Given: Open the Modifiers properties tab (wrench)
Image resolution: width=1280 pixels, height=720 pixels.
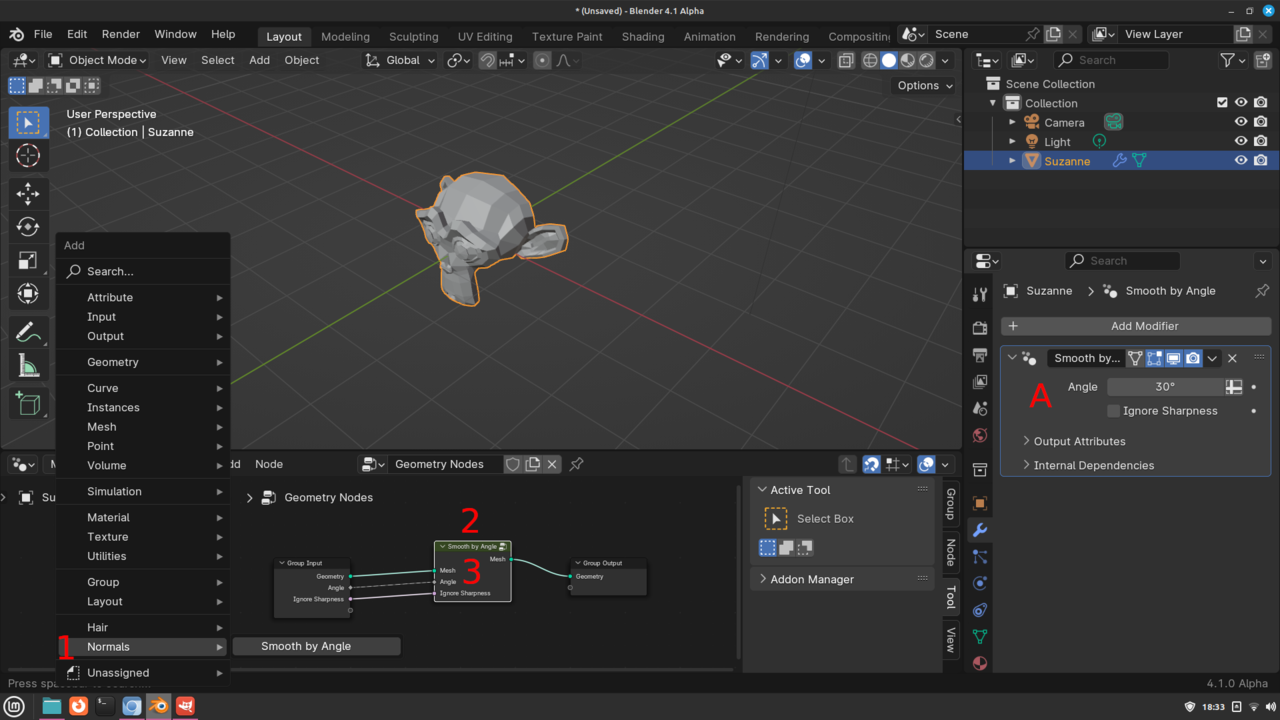Looking at the screenshot, I should click(x=980, y=530).
